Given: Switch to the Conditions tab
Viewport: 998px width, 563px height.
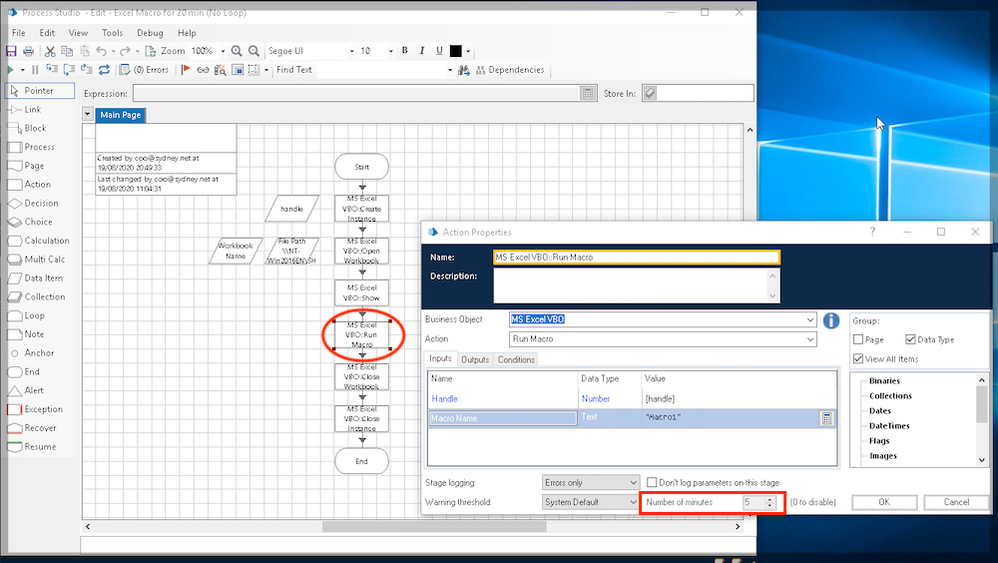Looking at the screenshot, I should click(x=516, y=359).
